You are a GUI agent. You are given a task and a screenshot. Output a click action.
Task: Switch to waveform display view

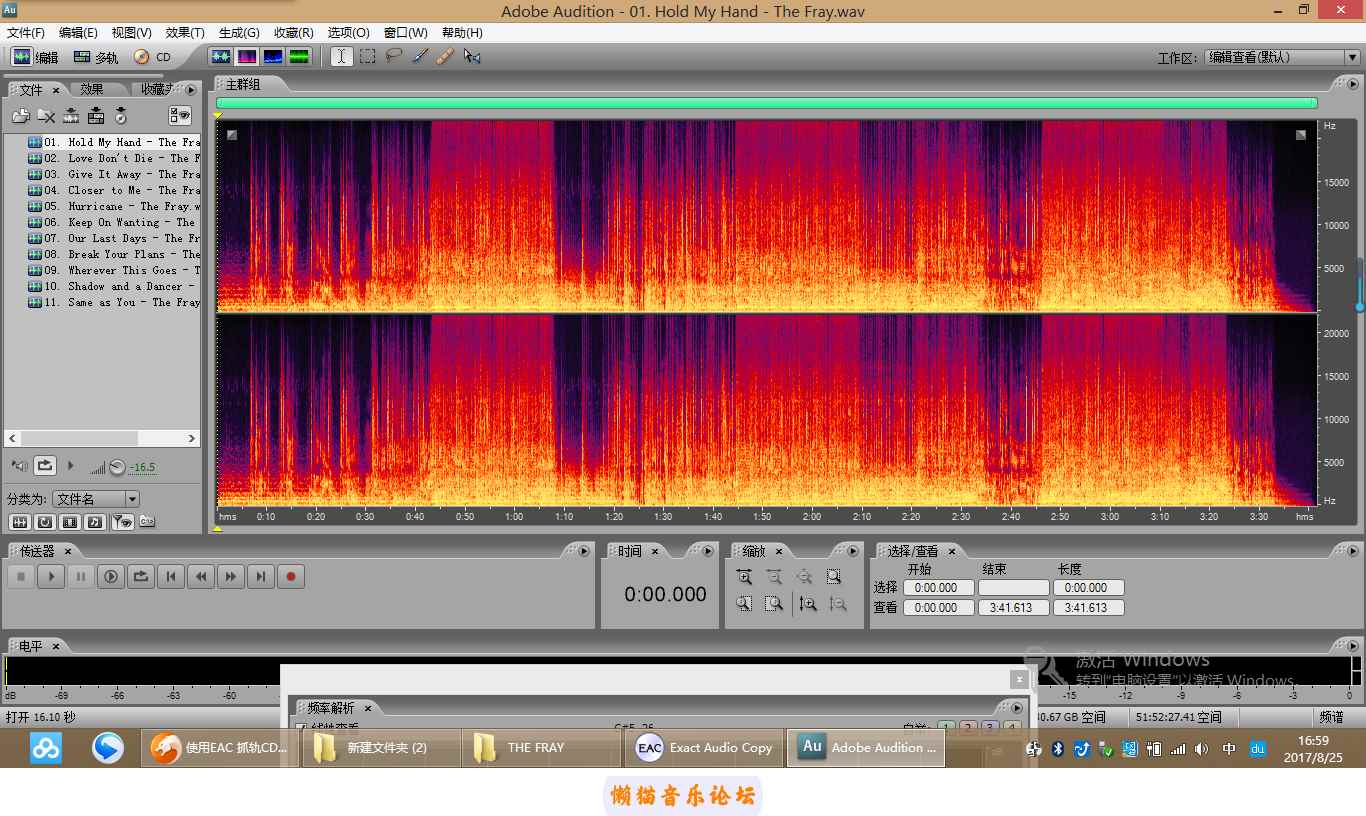tap(221, 56)
